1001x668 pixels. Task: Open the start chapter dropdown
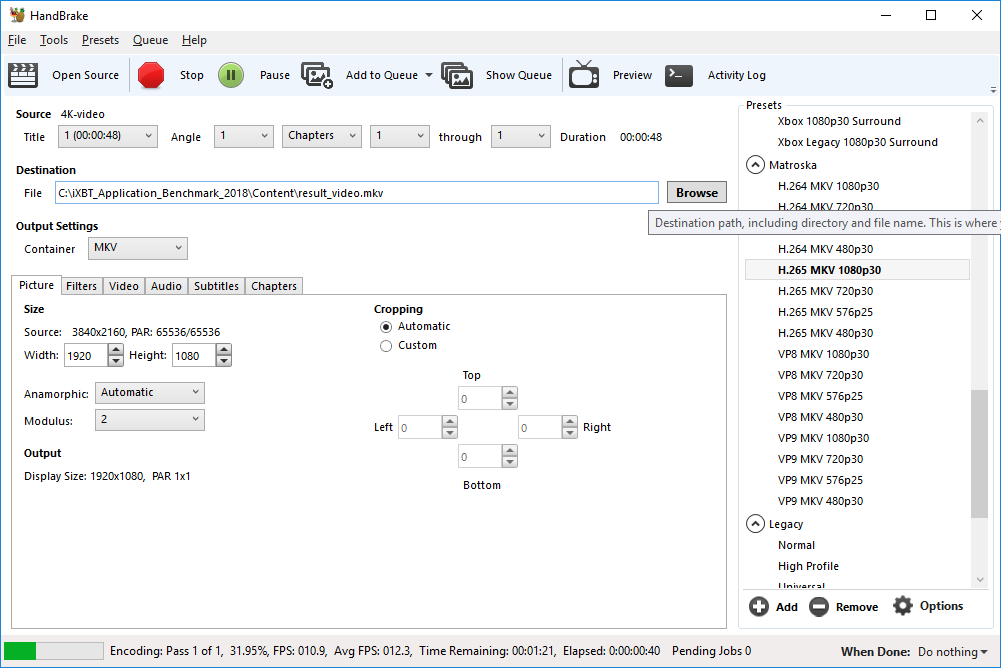click(400, 136)
